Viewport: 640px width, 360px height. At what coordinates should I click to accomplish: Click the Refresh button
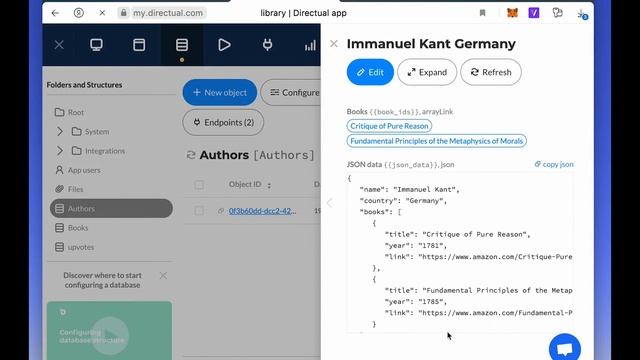click(x=491, y=72)
